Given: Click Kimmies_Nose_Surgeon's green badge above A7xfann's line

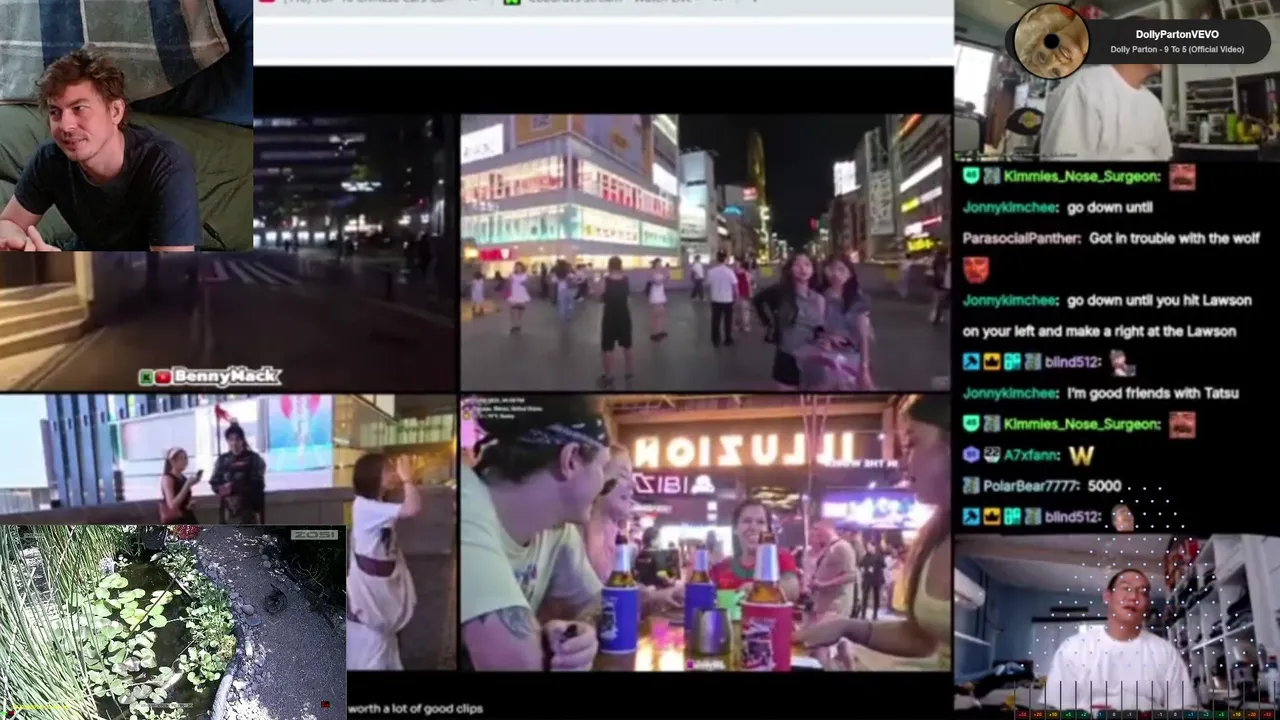Looking at the screenshot, I should (970, 424).
